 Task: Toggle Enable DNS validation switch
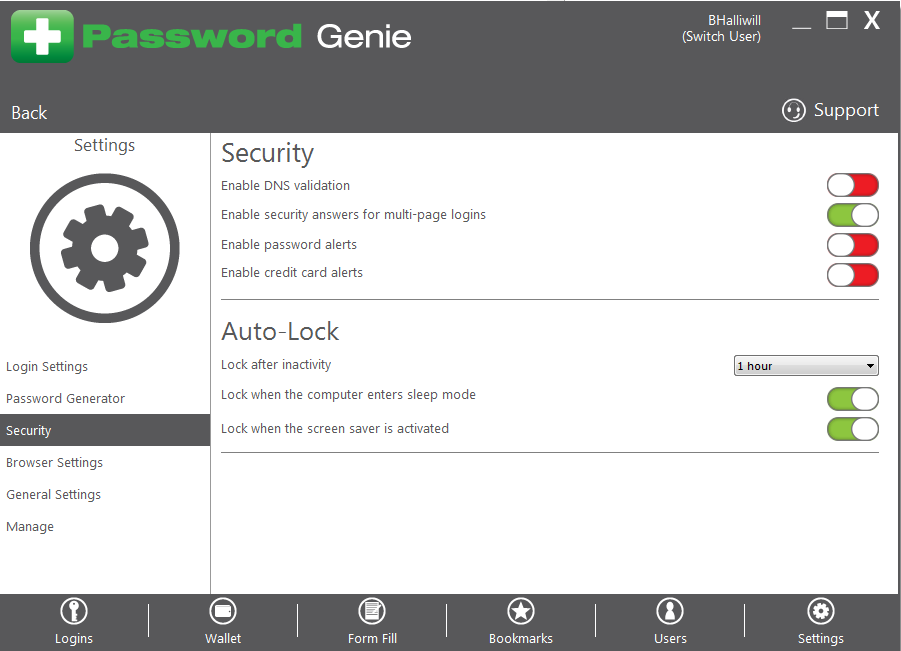[853, 186]
